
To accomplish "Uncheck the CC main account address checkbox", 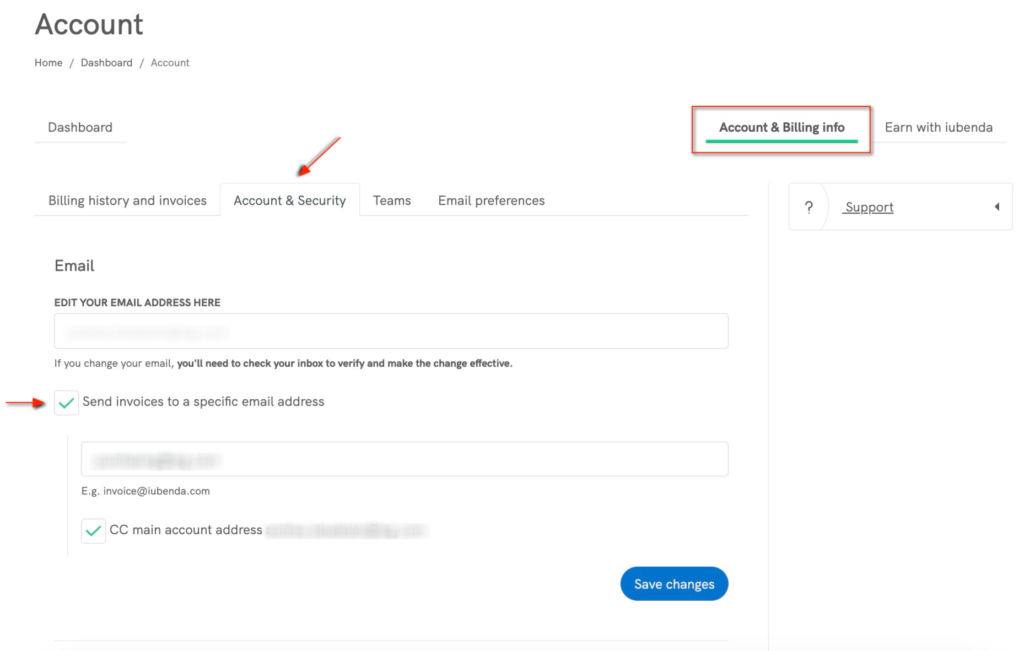I will click(94, 530).
